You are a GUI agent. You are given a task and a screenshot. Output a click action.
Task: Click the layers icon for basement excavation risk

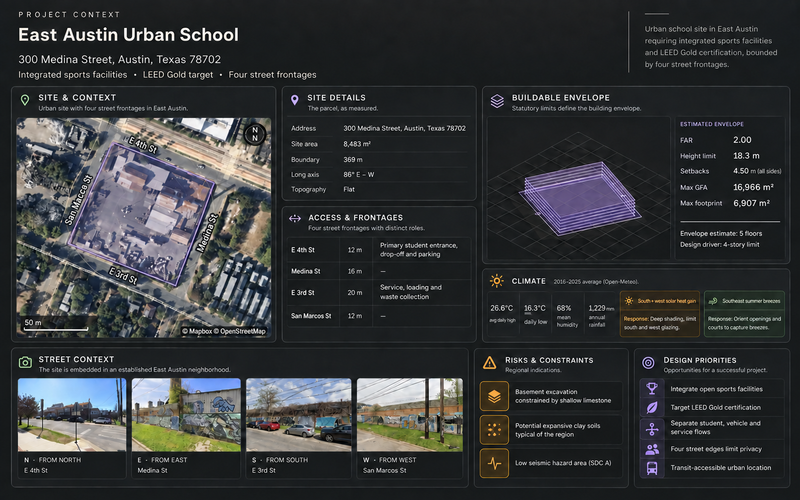point(494,396)
